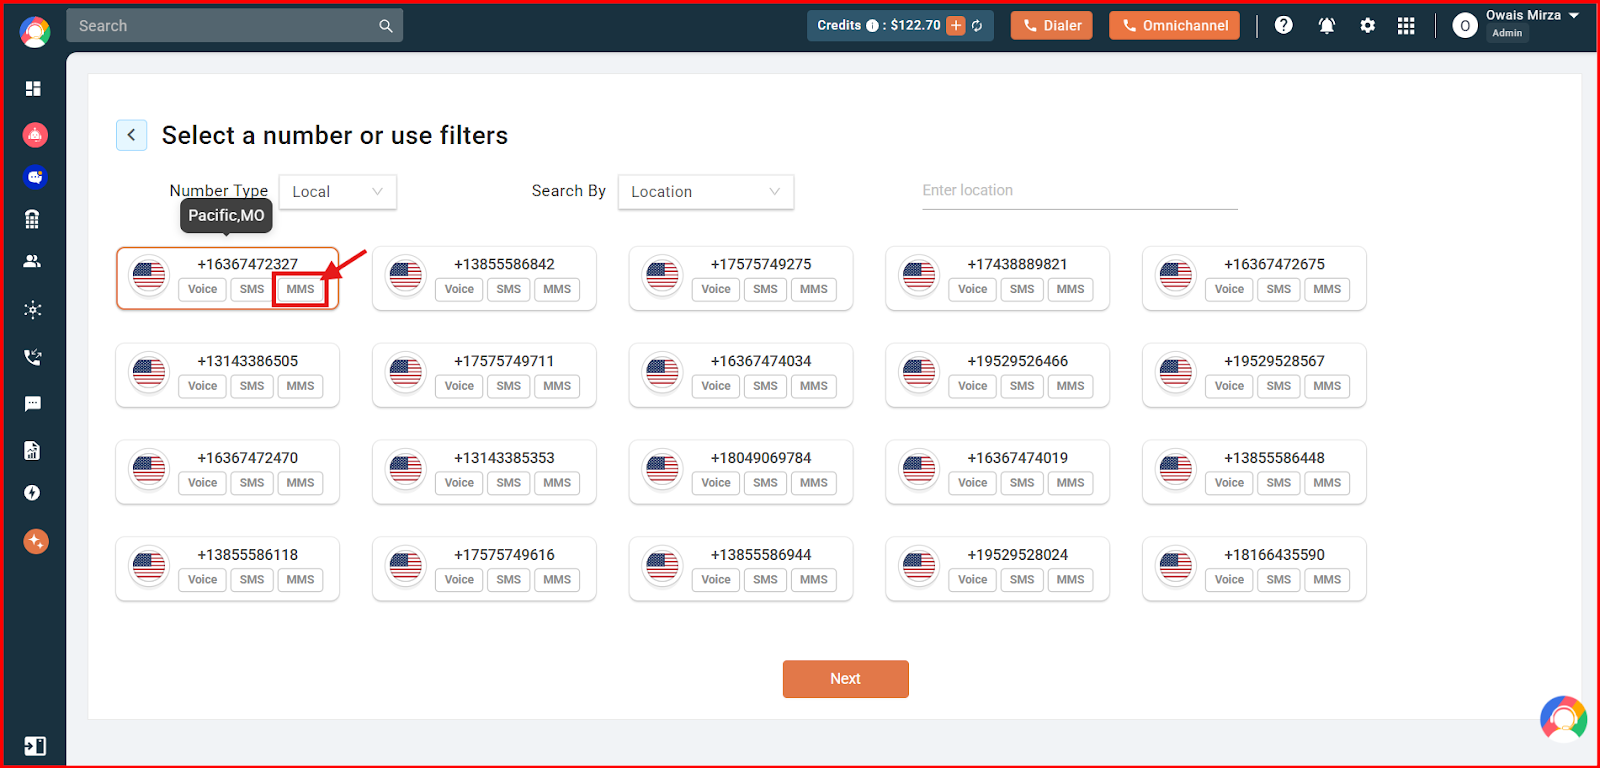Click the user avatar circle O
The image size is (1600, 768).
coord(1465,26)
